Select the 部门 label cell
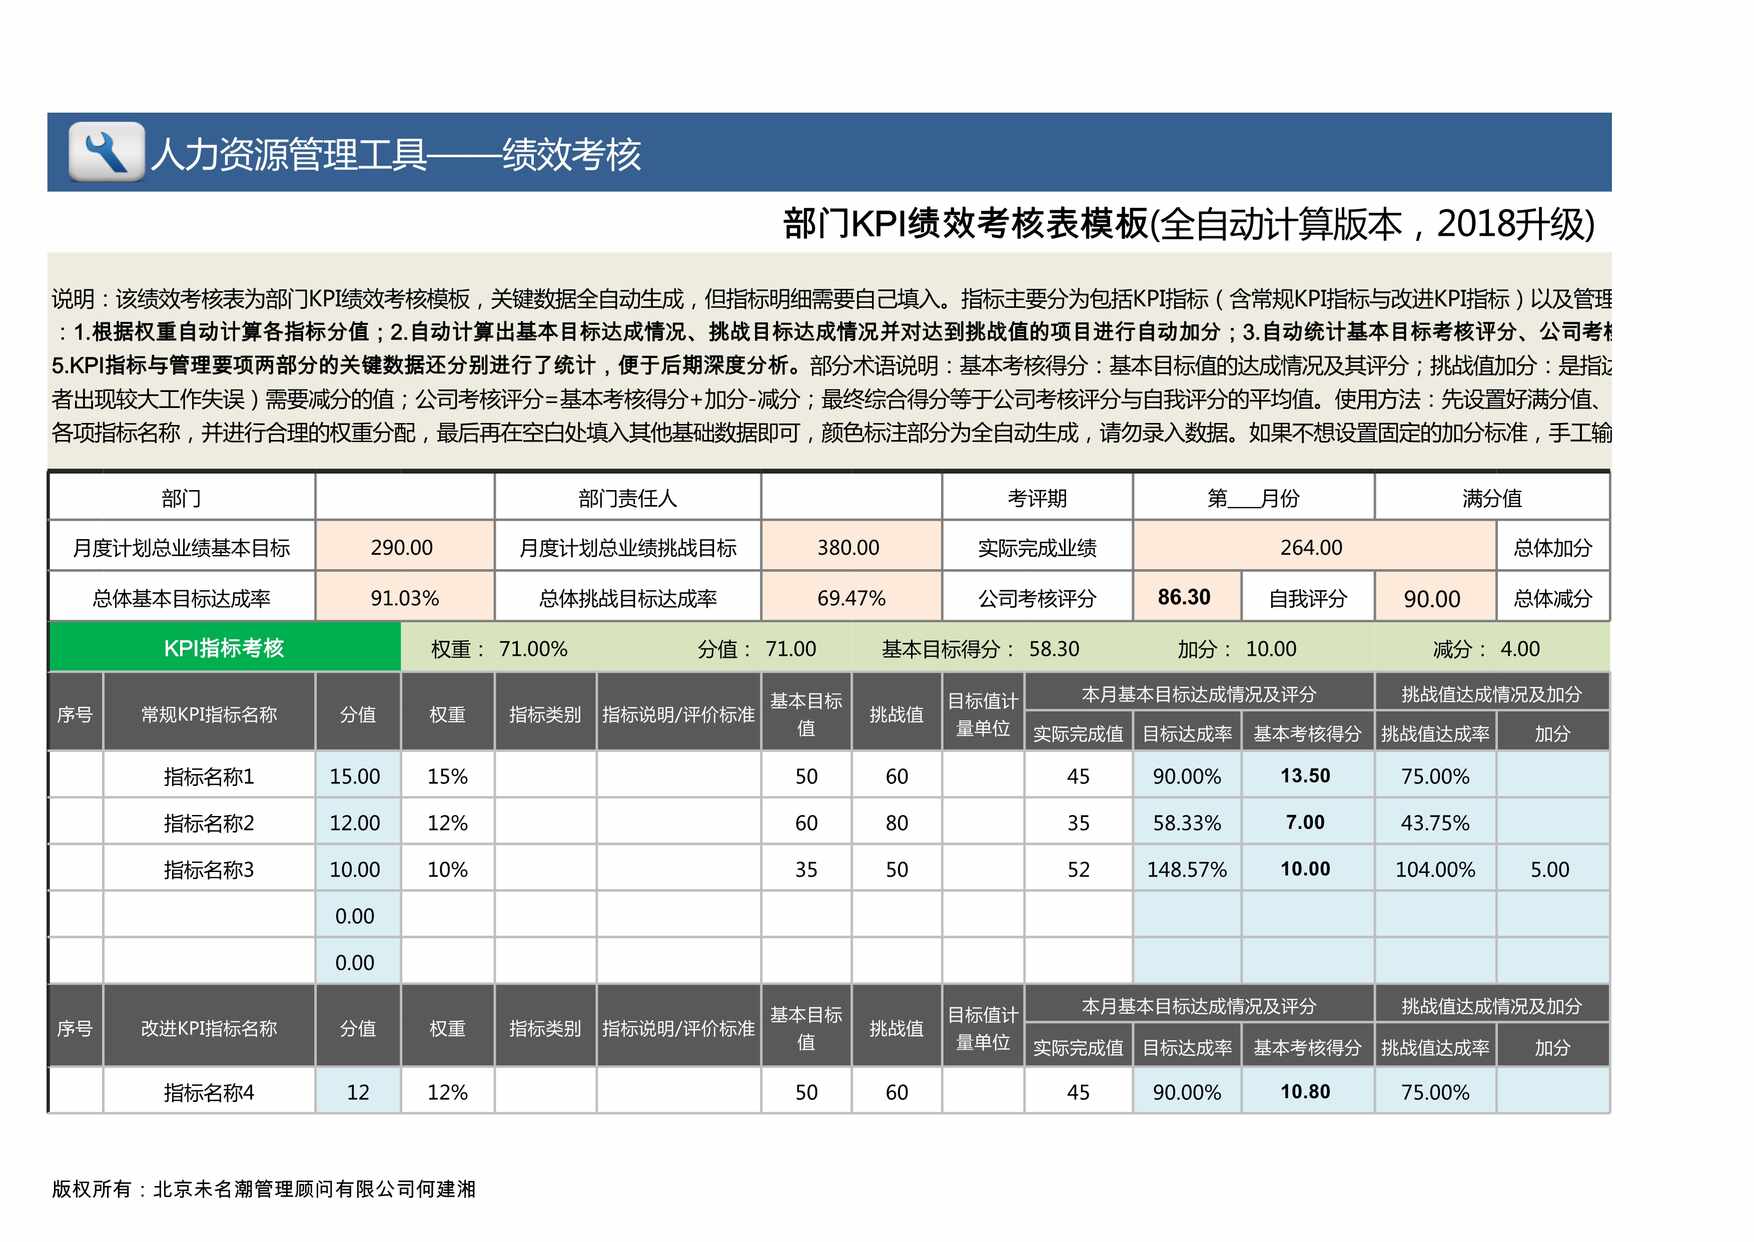 (x=181, y=497)
